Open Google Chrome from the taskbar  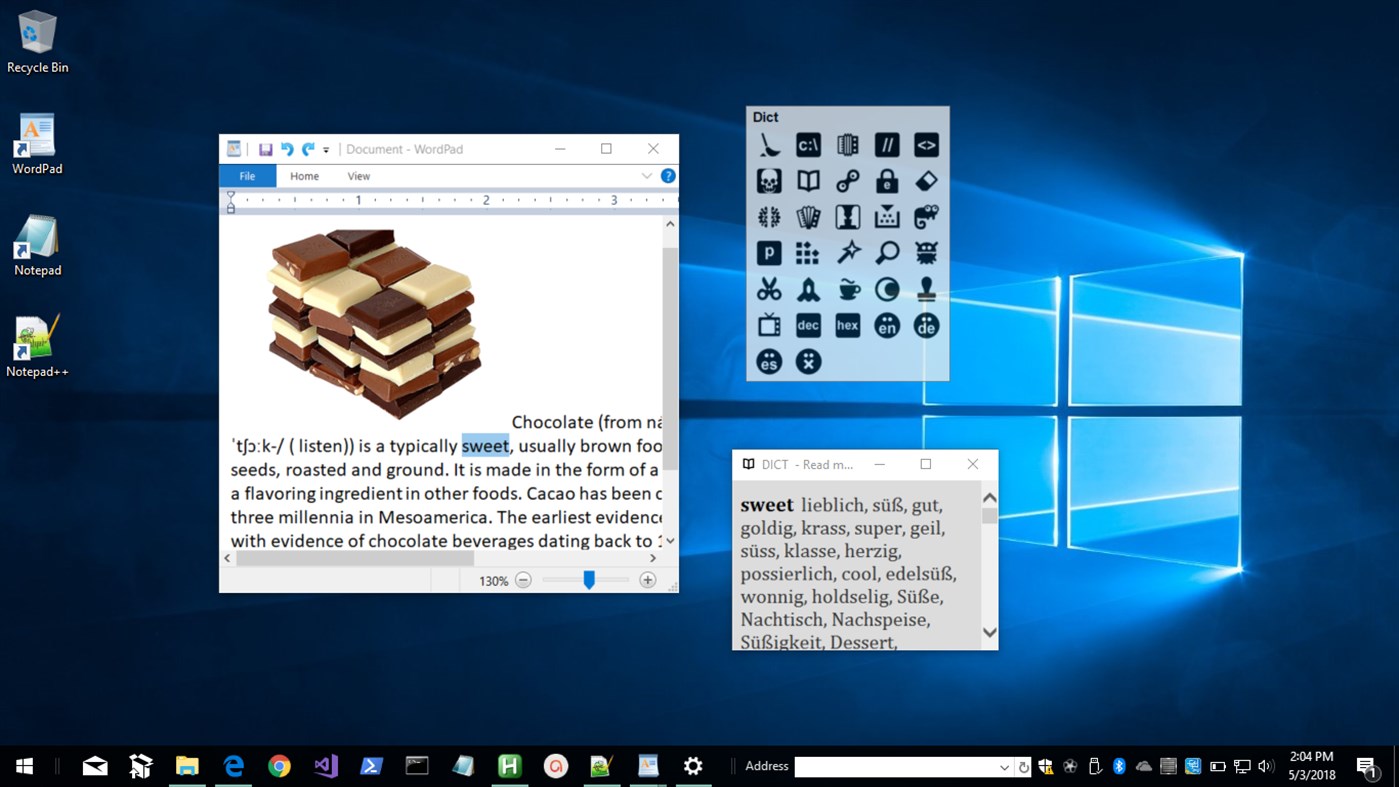tap(279, 766)
